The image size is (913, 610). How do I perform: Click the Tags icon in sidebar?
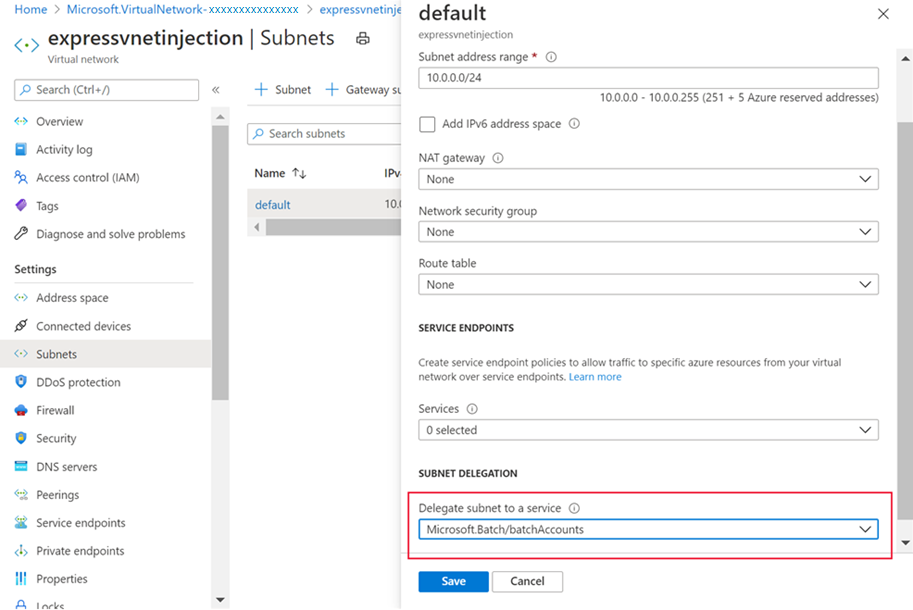click(x=21, y=206)
